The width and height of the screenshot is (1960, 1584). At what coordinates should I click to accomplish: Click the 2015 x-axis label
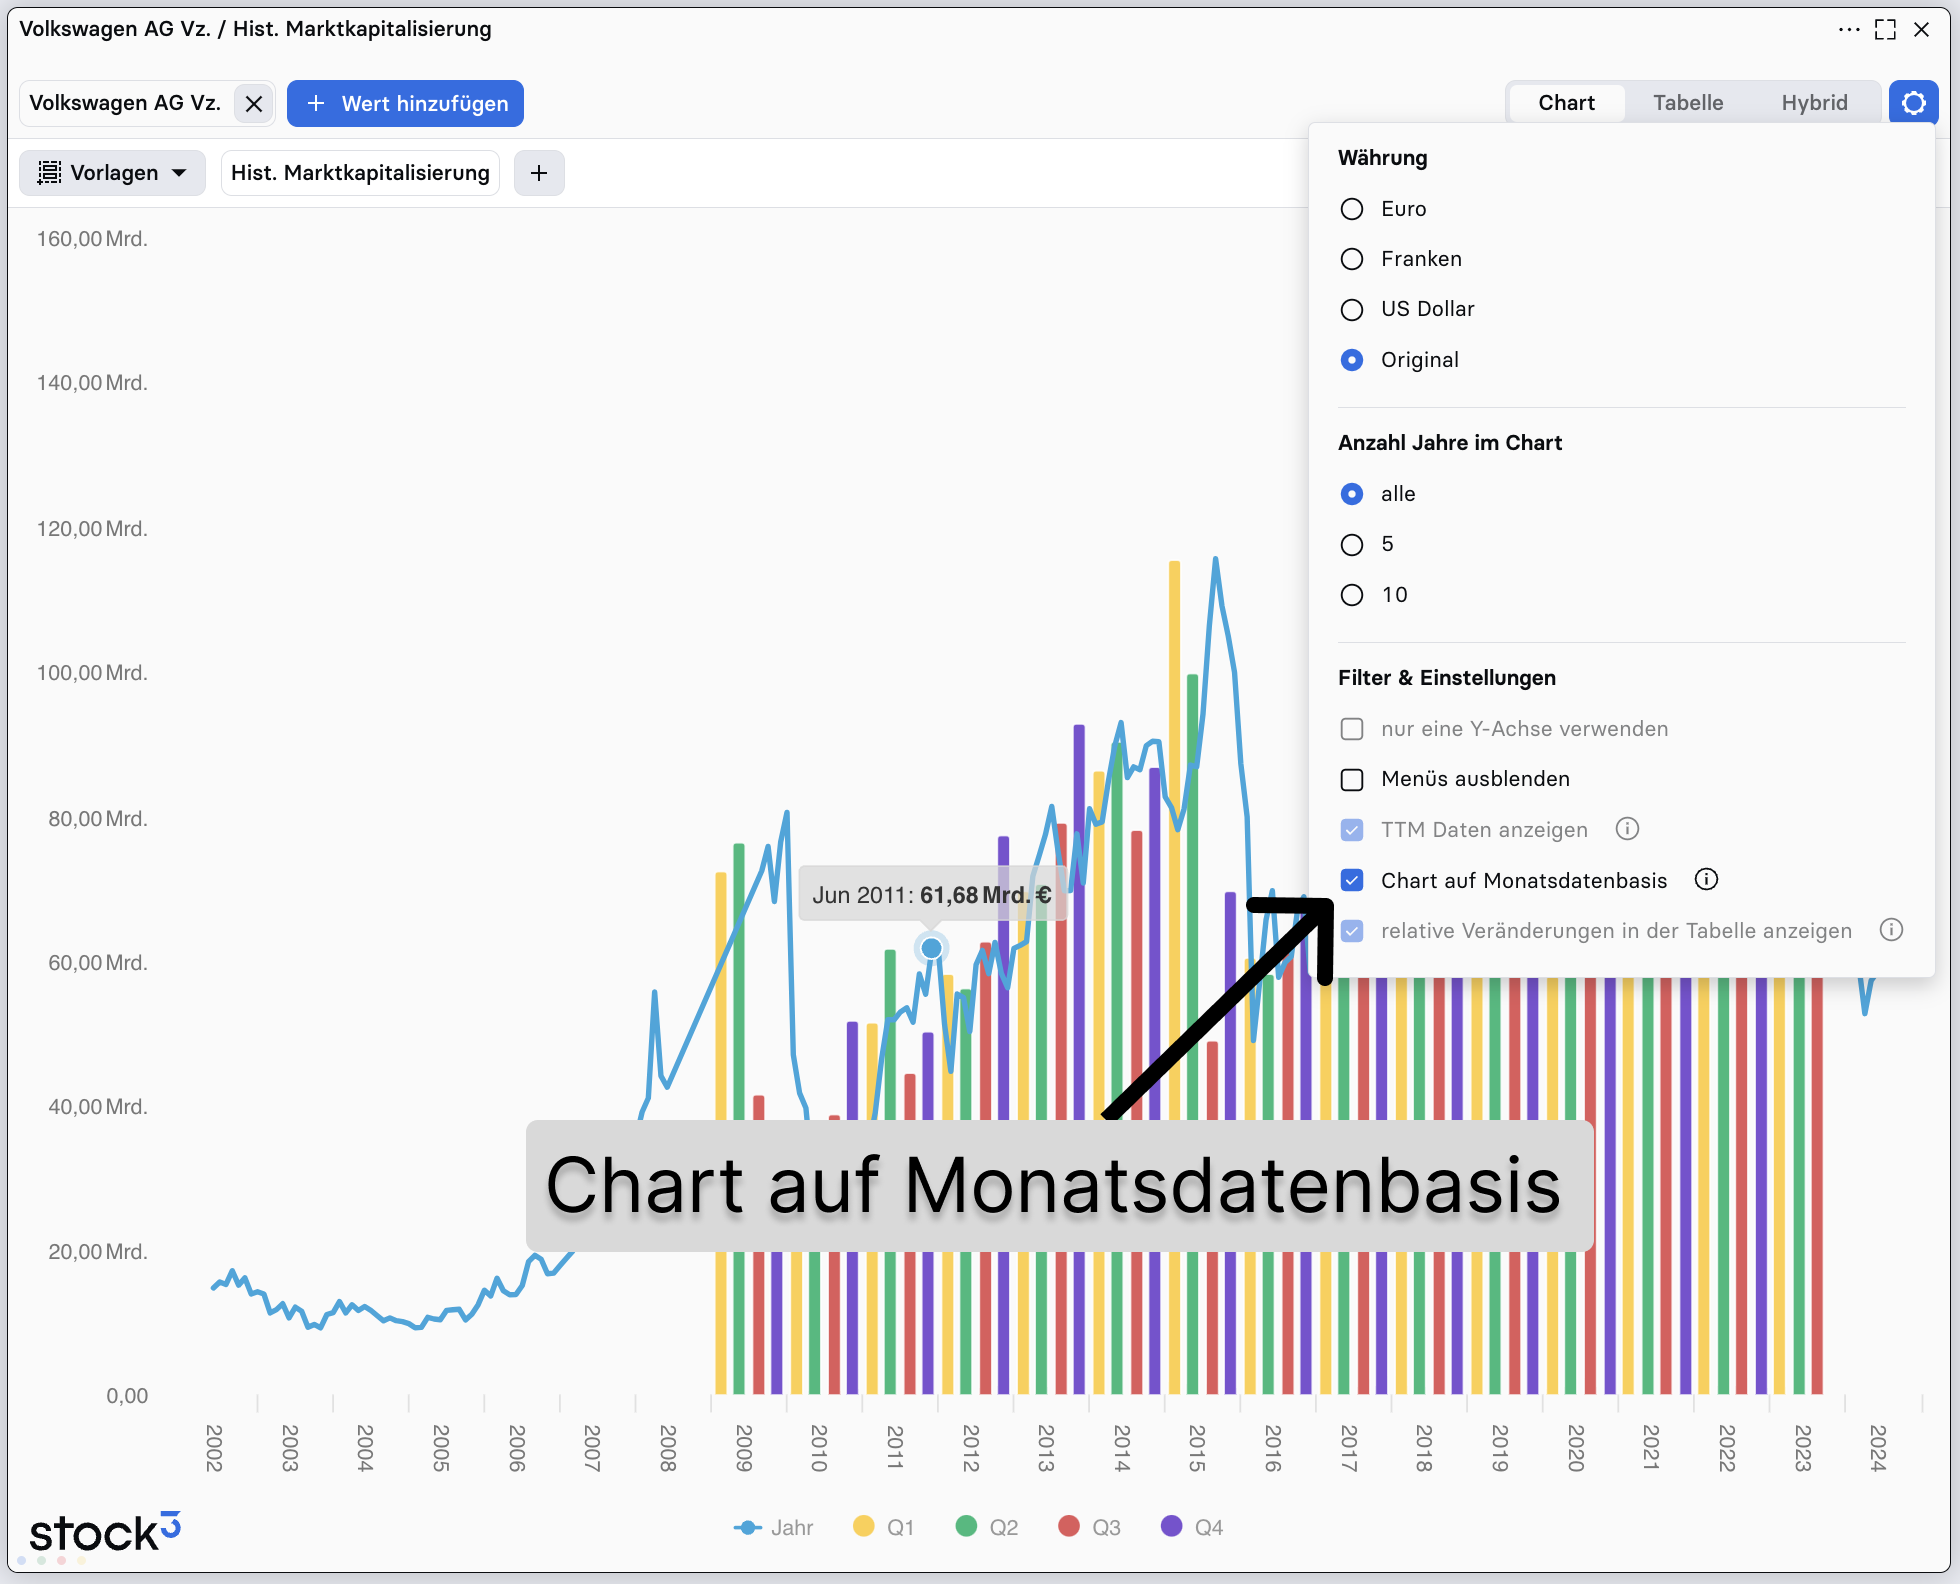pos(1197,1448)
